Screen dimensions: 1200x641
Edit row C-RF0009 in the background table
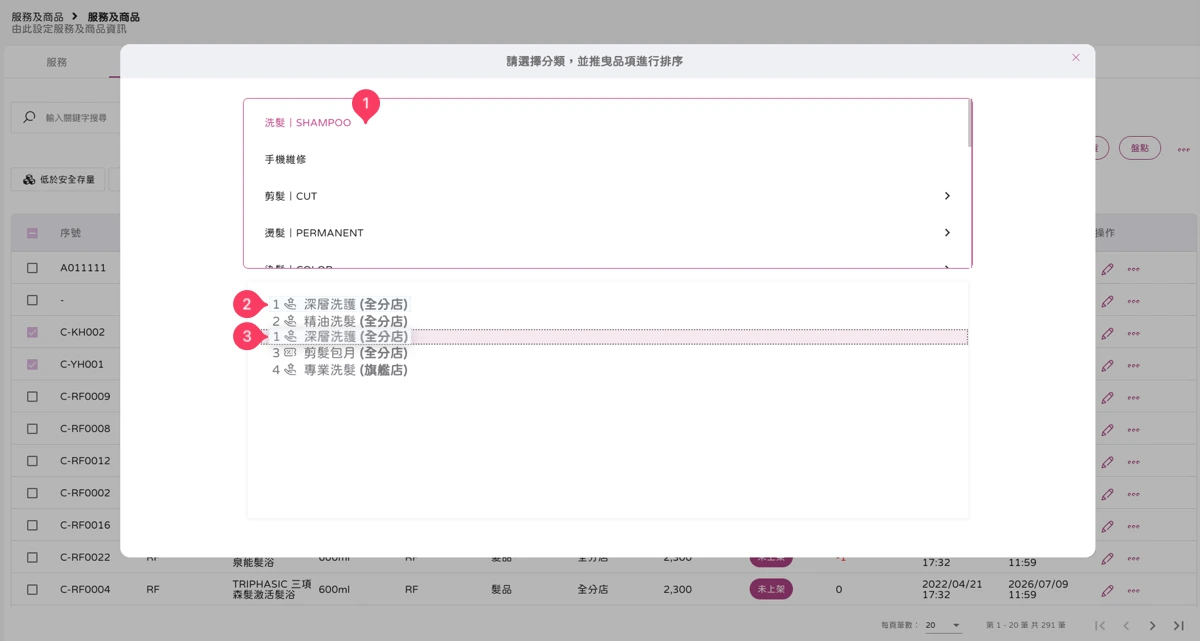tap(1107, 397)
